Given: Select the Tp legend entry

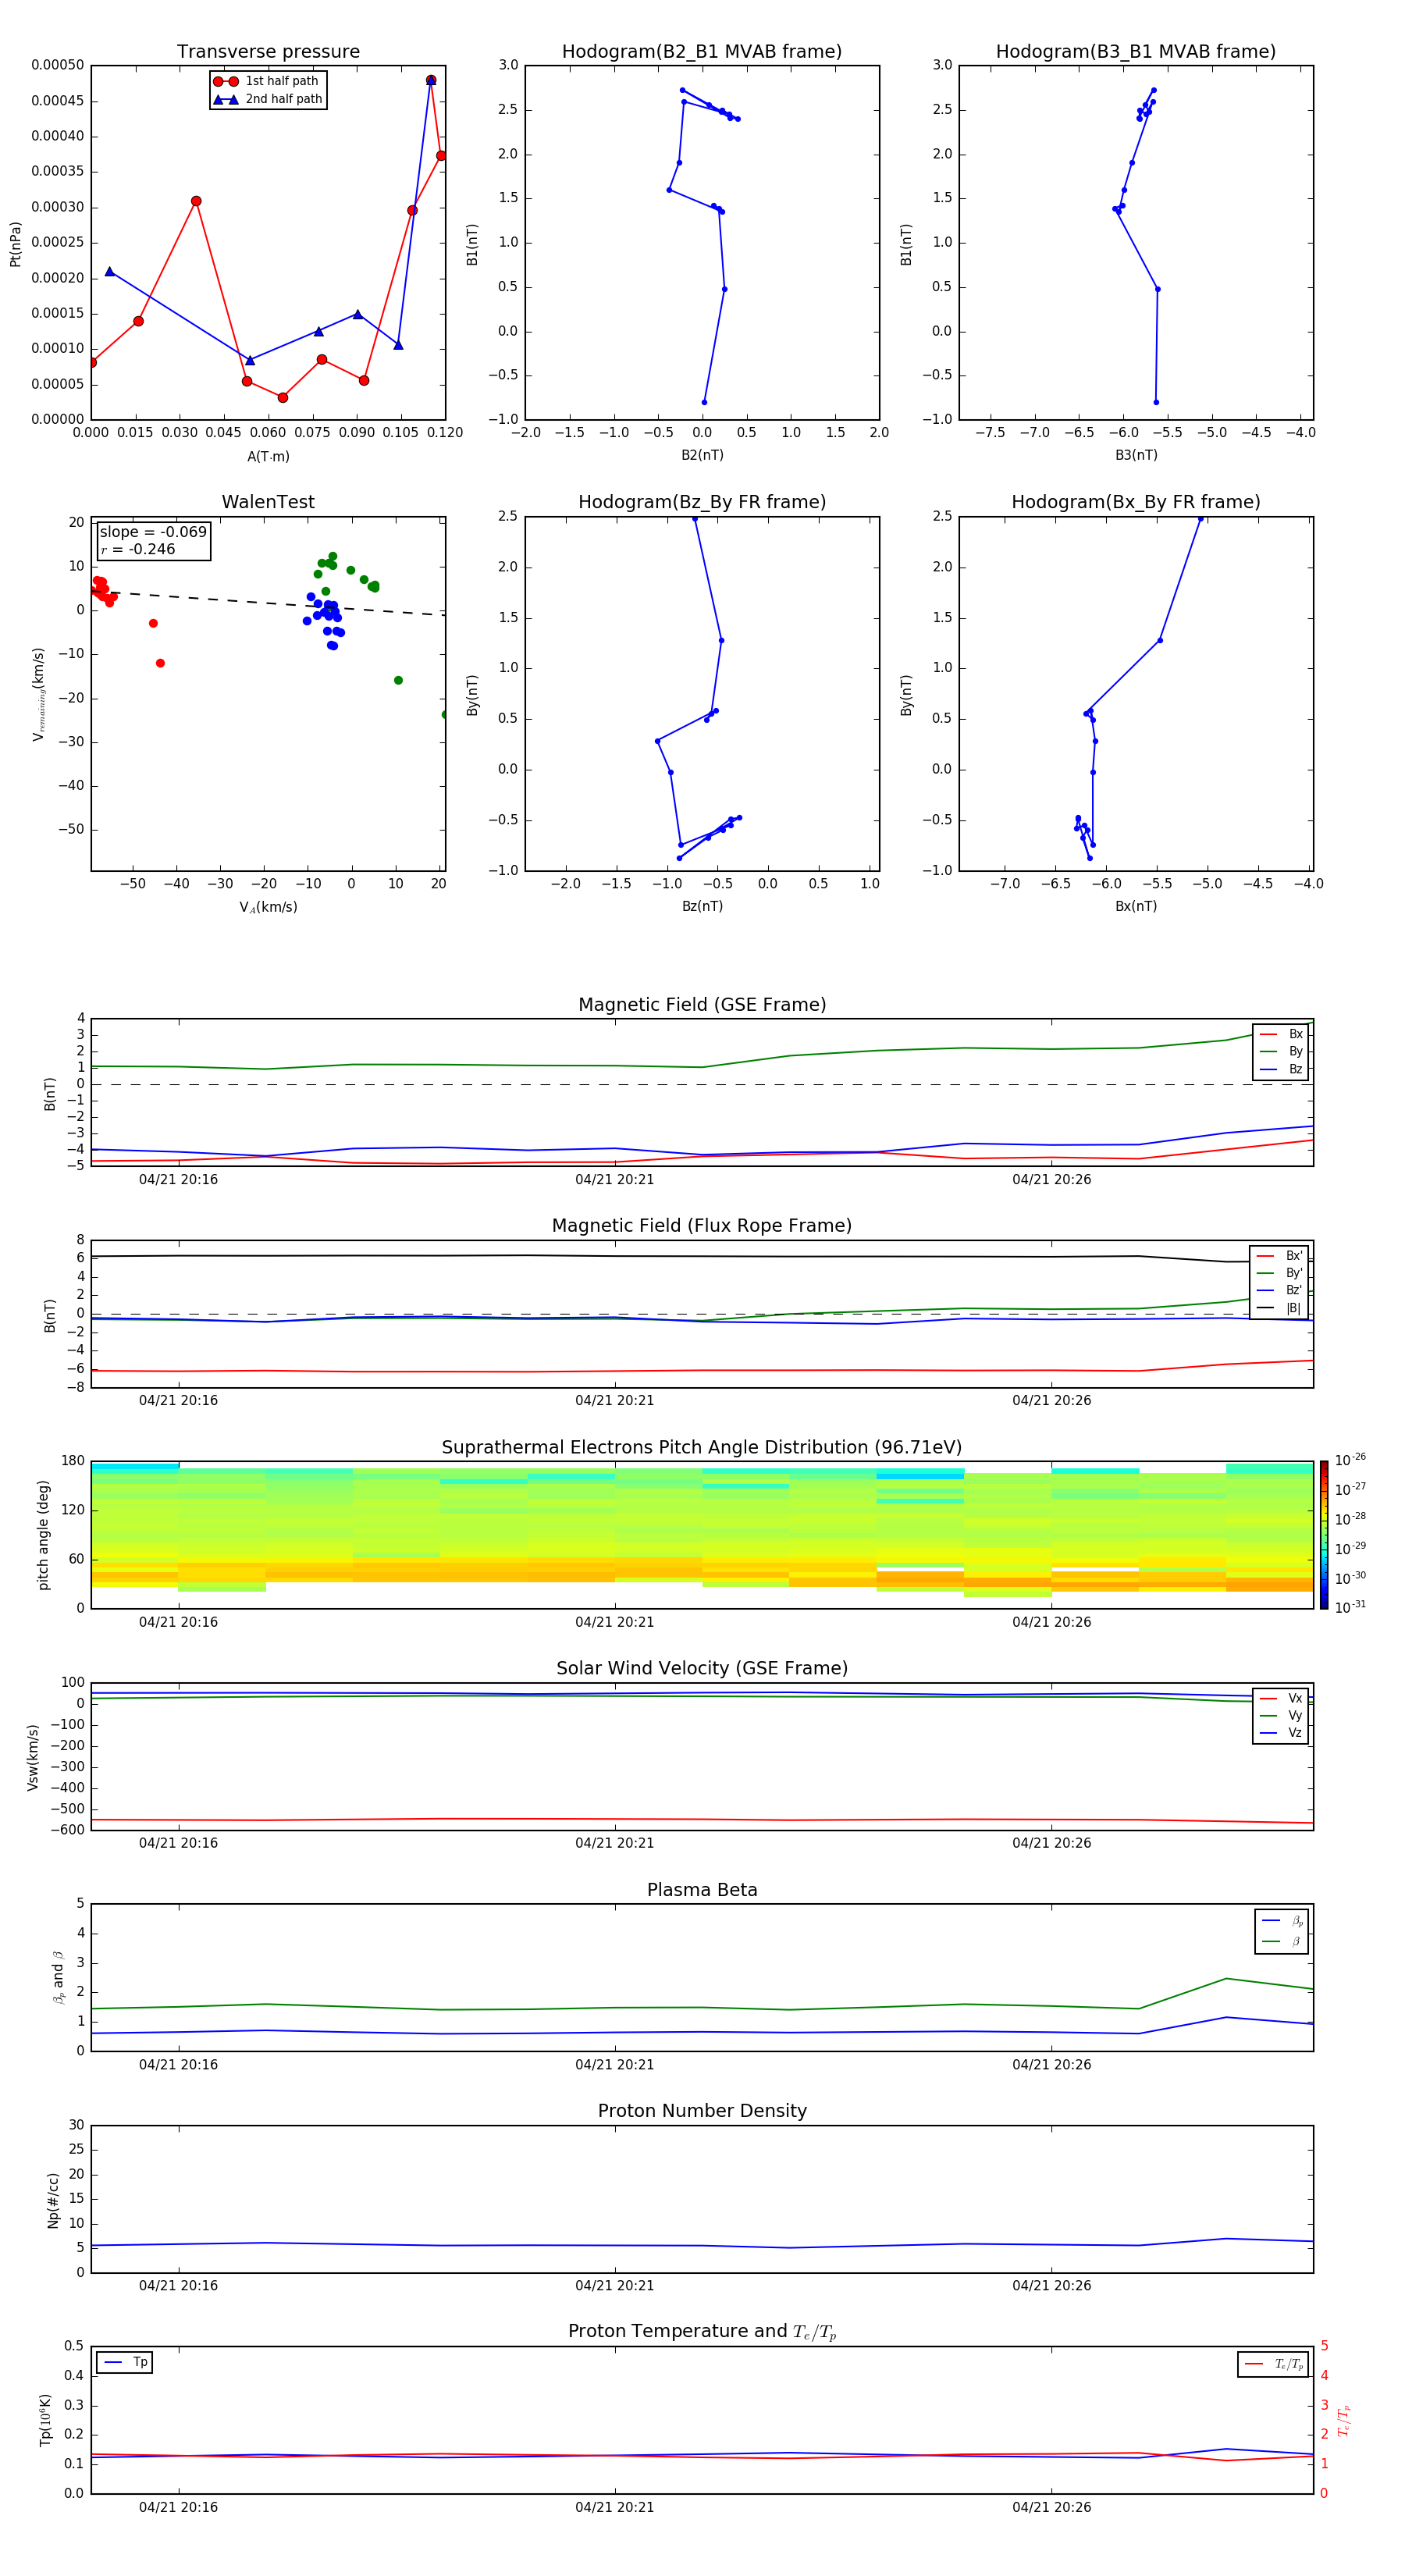Looking at the screenshot, I should coord(125,2363).
